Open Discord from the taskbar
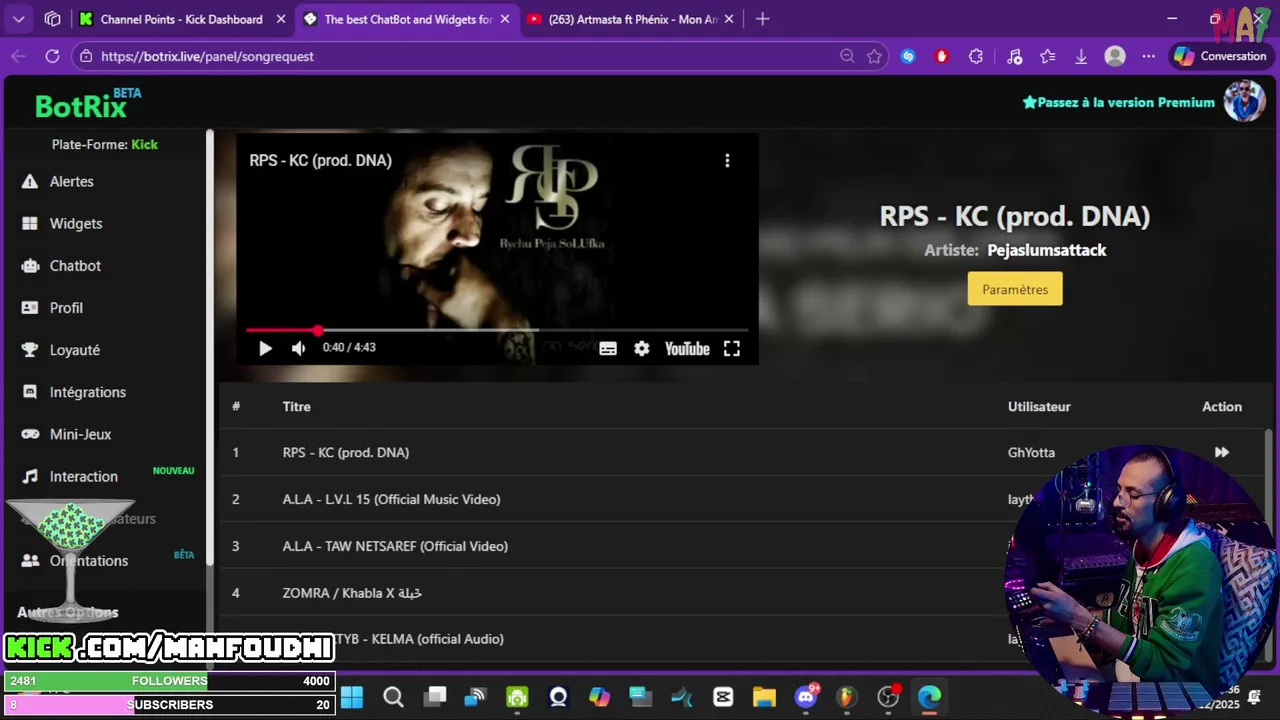Viewport: 1280px width, 720px height. pos(806,697)
